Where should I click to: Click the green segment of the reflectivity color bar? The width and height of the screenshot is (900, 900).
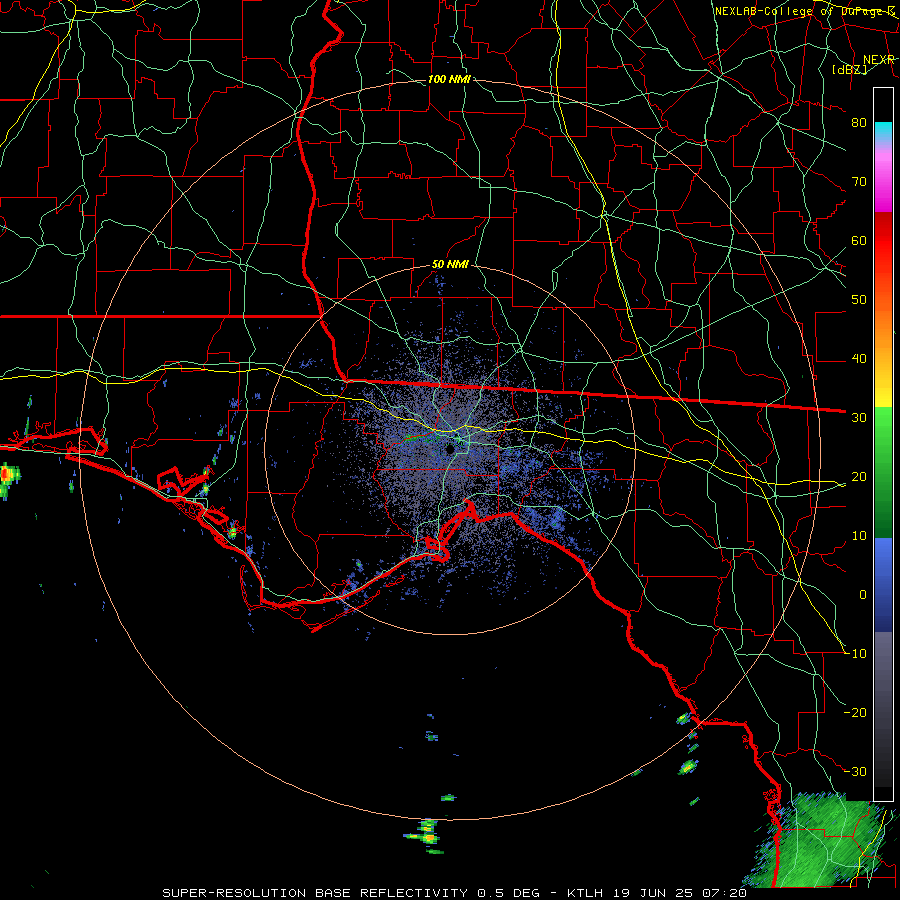[x=883, y=472]
